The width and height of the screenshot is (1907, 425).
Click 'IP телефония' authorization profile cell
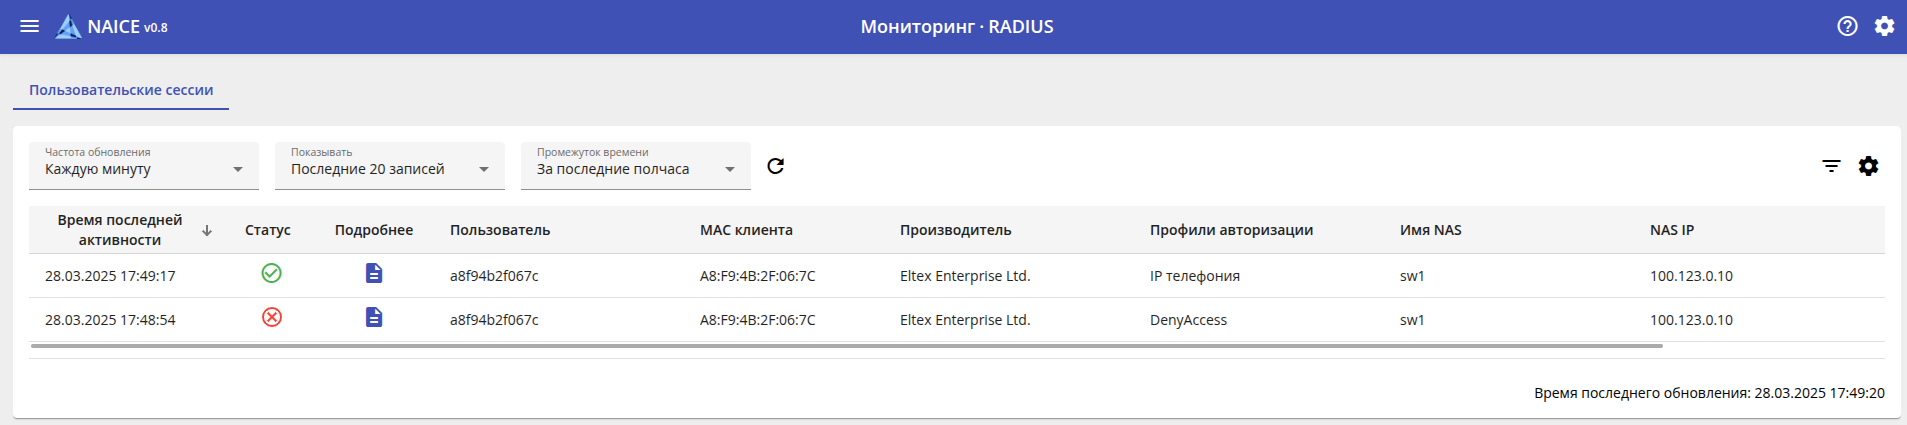click(x=1194, y=276)
